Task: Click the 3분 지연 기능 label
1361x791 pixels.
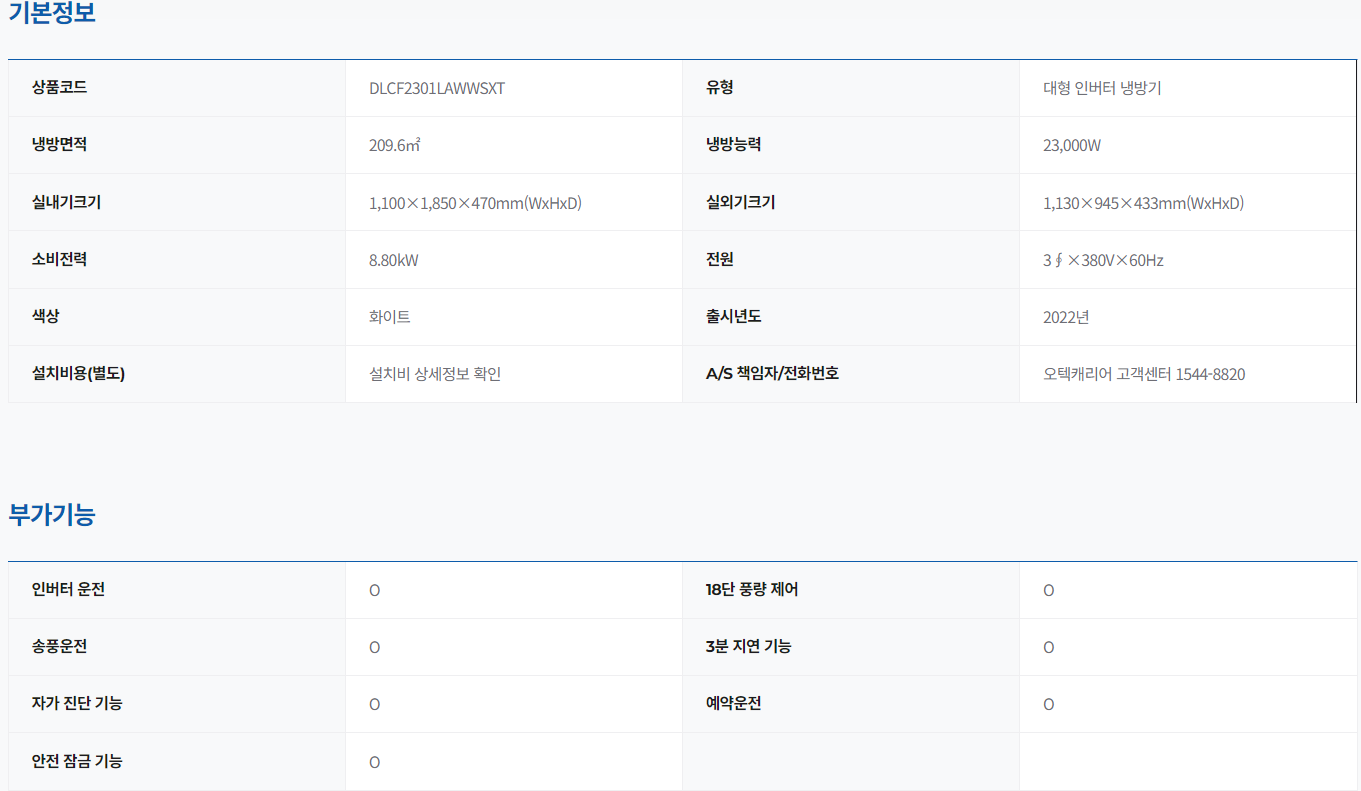Action: coord(748,646)
